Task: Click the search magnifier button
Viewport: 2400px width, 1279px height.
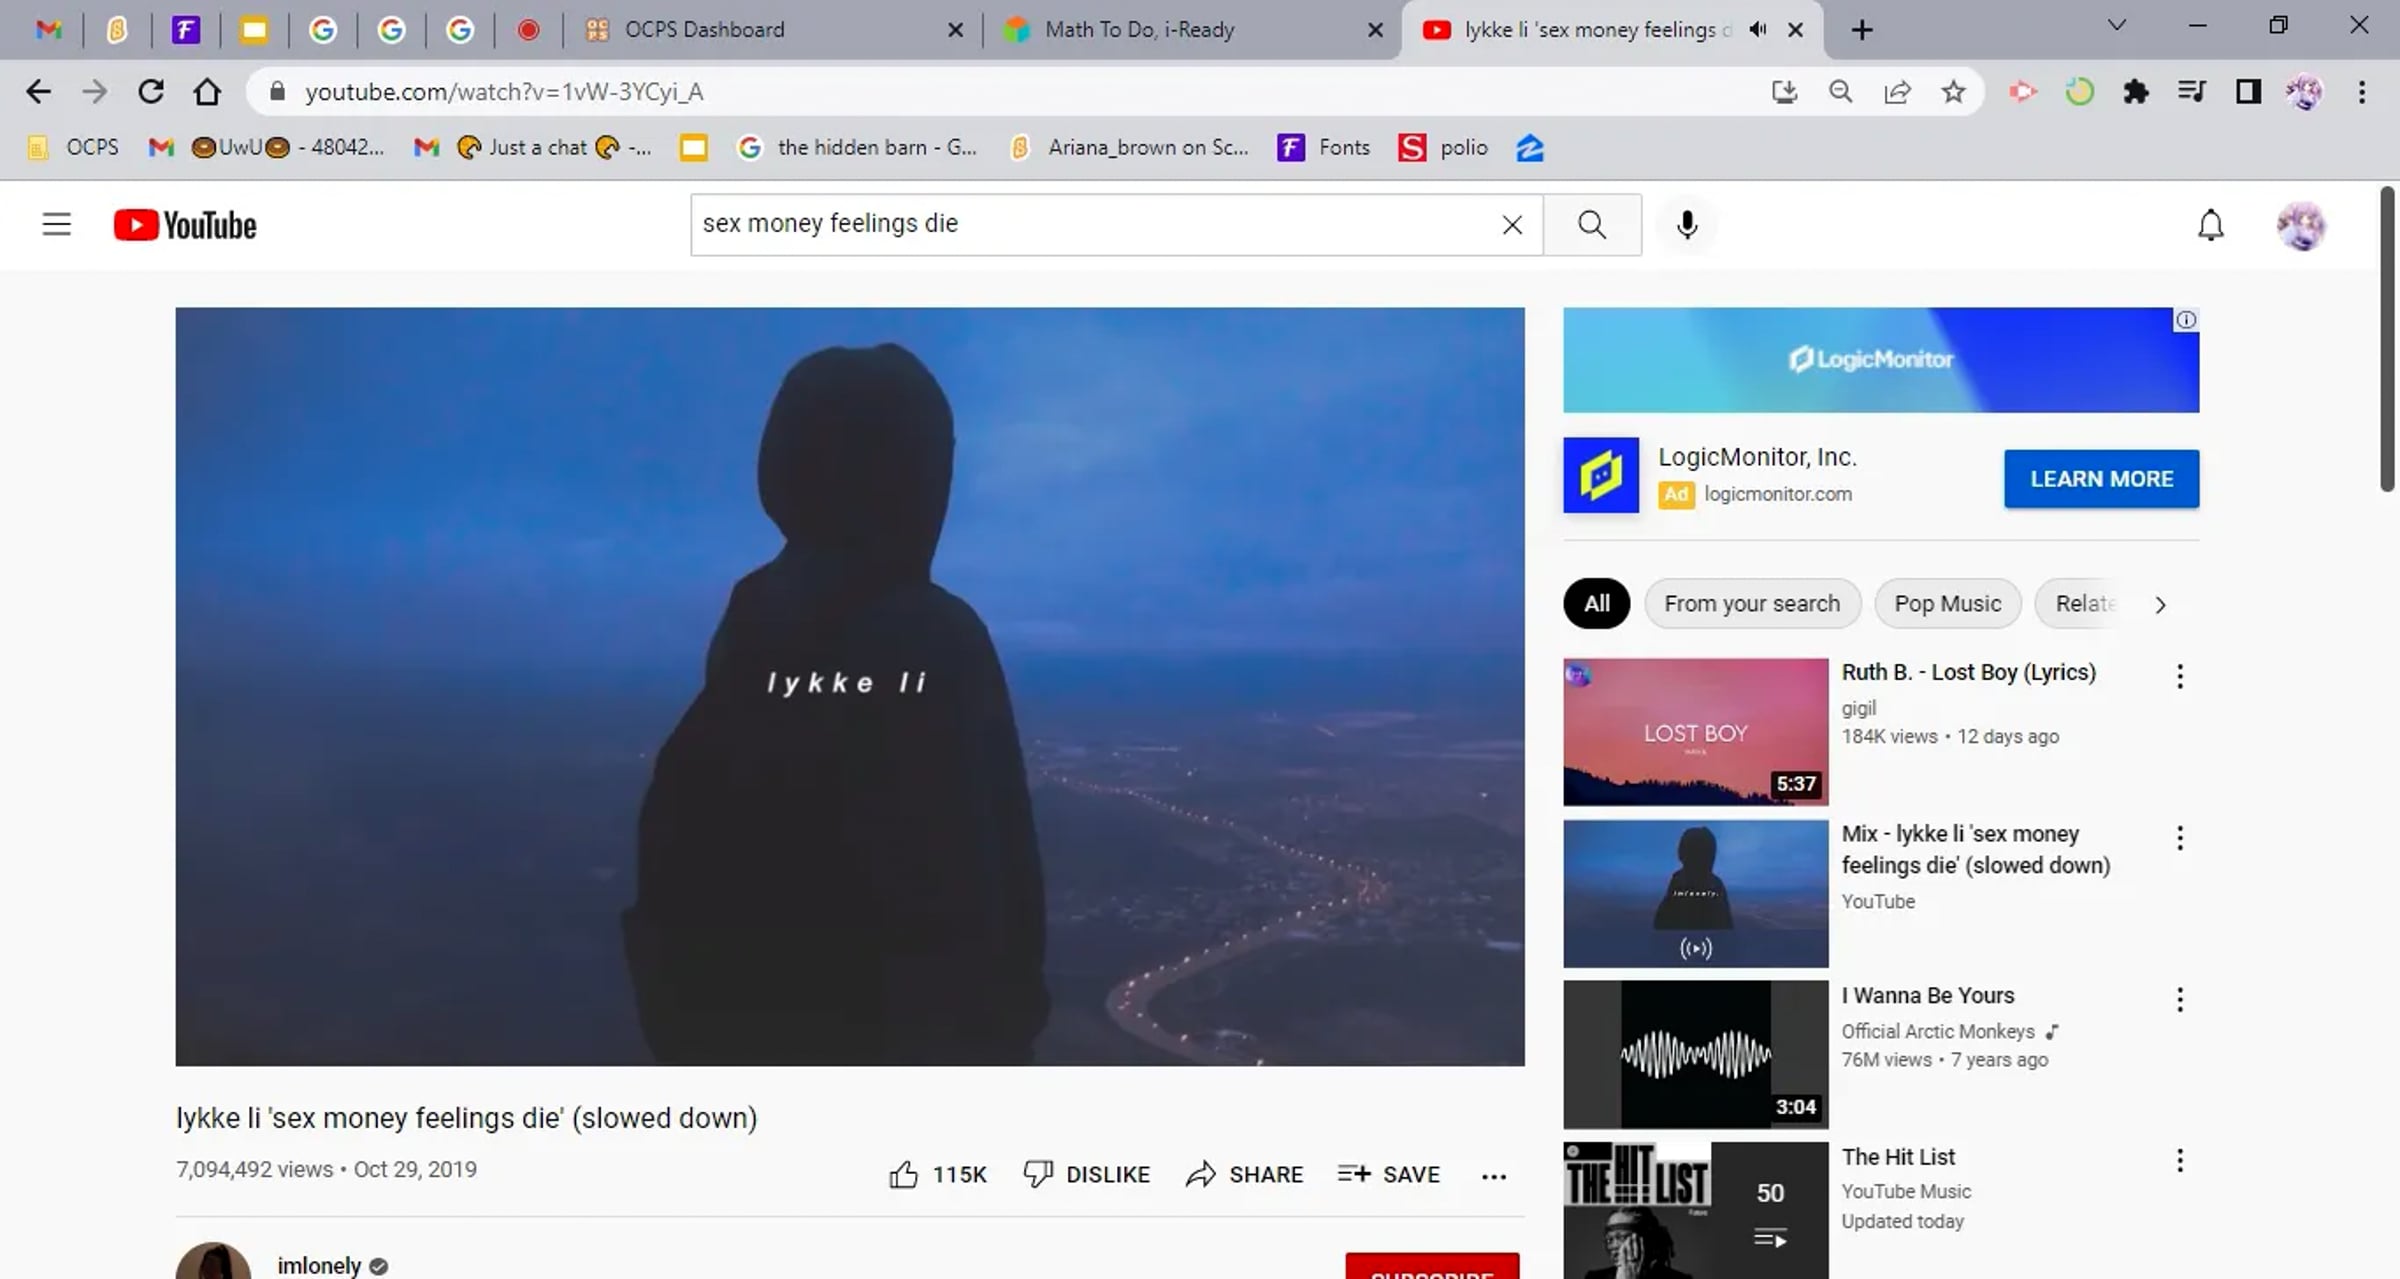Action: [x=1592, y=225]
